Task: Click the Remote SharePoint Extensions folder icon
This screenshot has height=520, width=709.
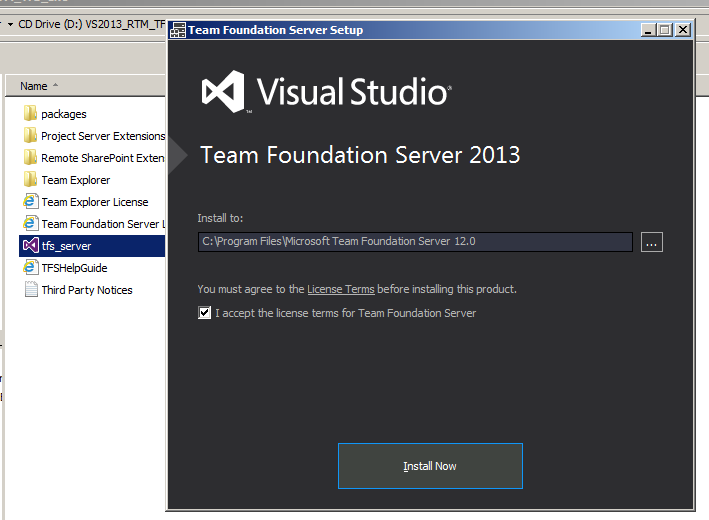Action: point(30,158)
